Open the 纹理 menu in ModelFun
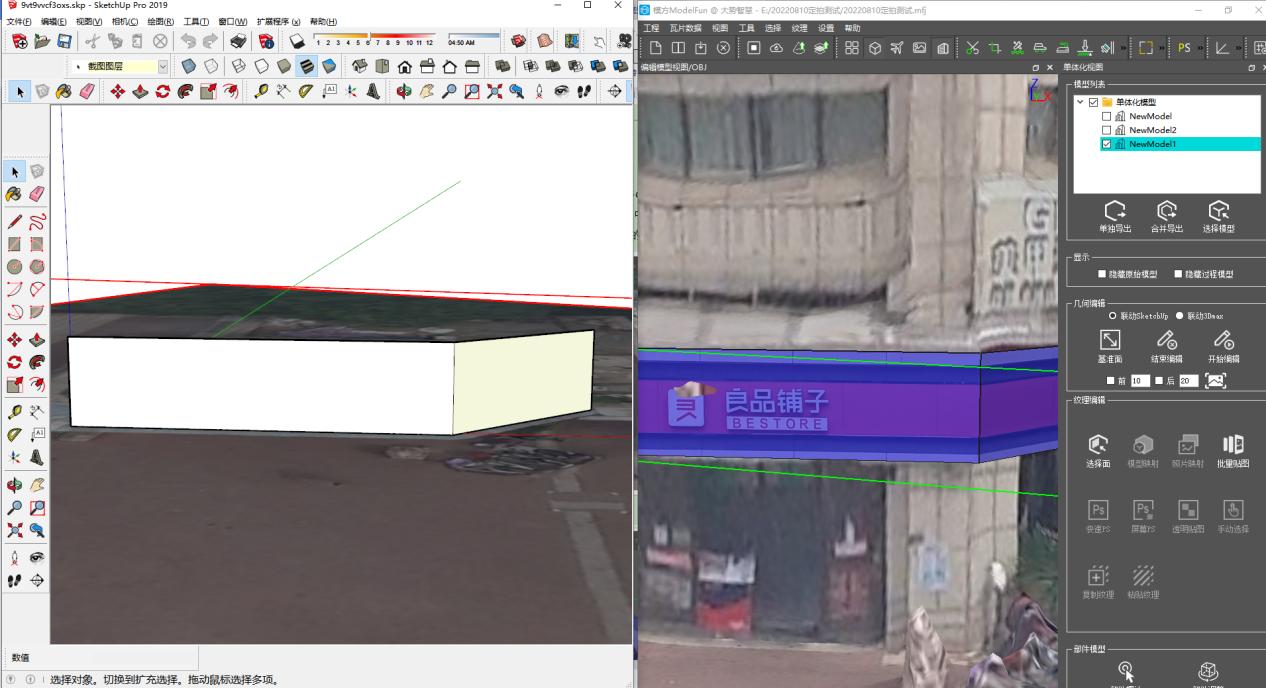The image size is (1266, 688). (x=799, y=28)
